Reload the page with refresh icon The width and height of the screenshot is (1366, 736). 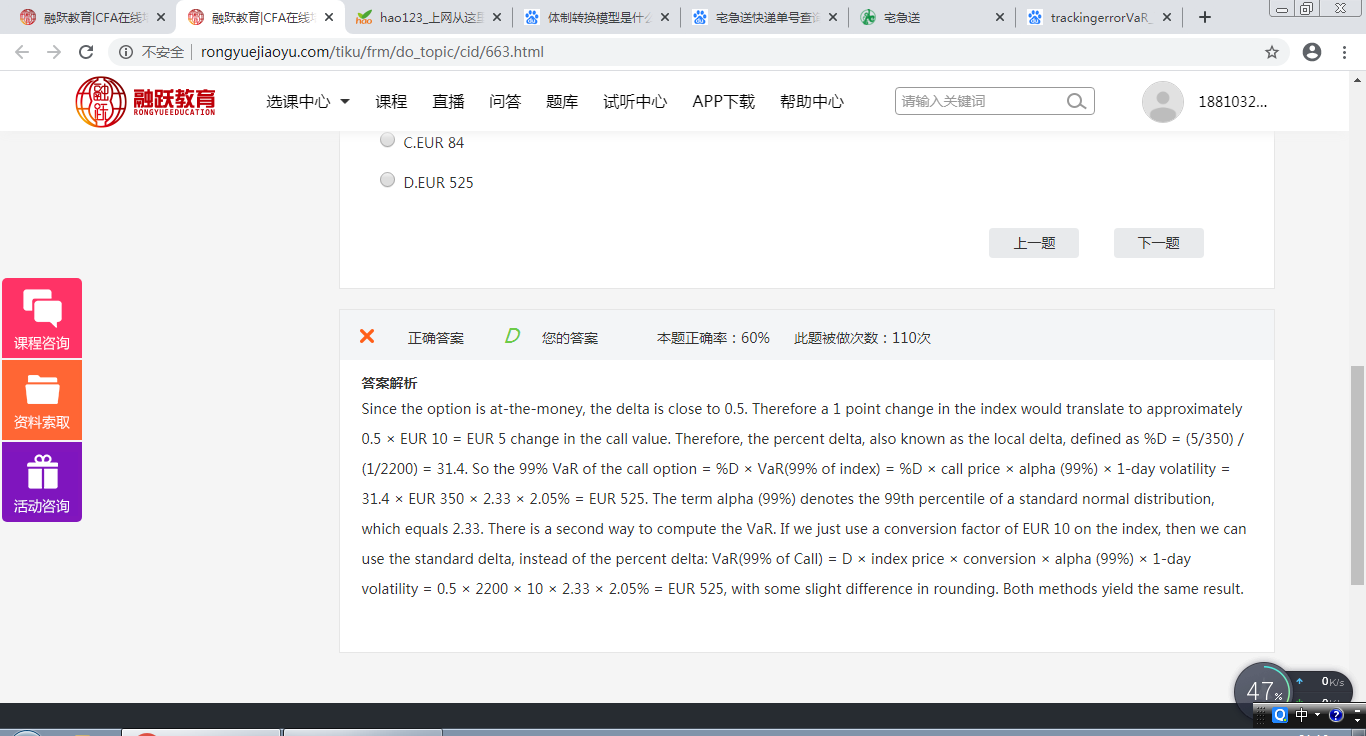(86, 52)
